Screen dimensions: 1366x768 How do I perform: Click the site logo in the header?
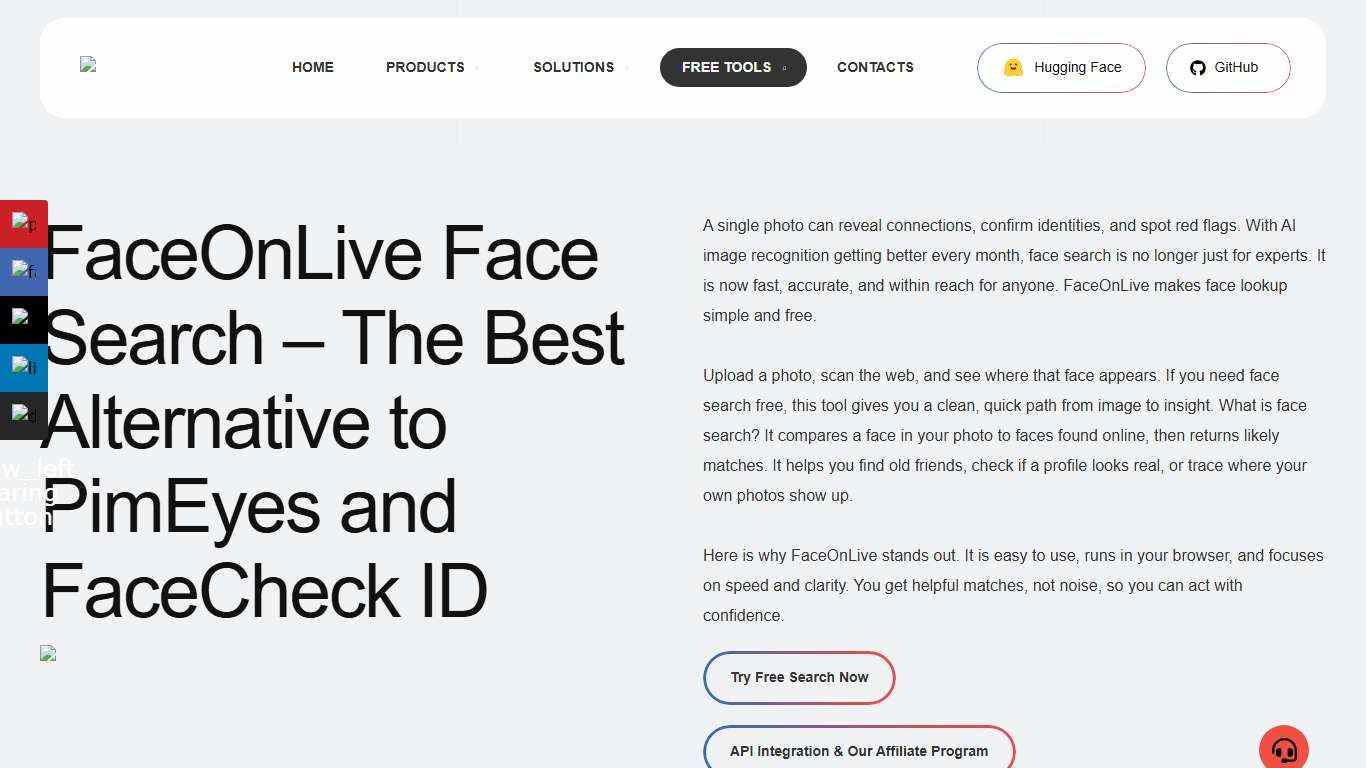pyautogui.click(x=88, y=66)
